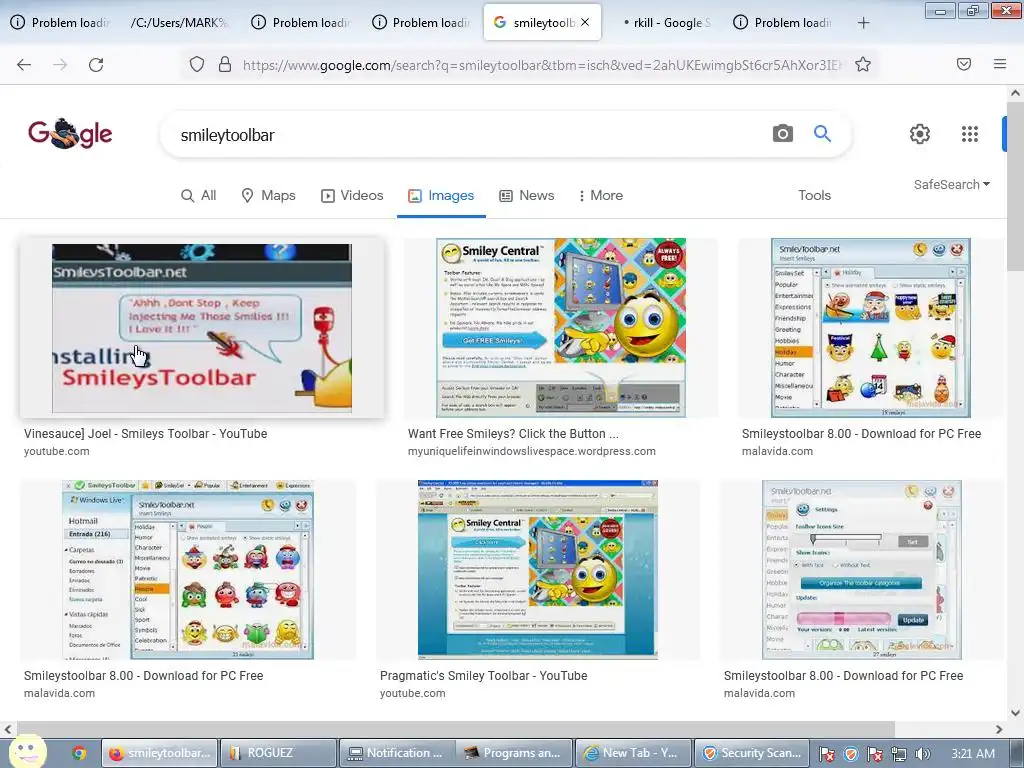Click the blue shield tray icon
This screenshot has height=768, width=1024.
pyautogui.click(x=851, y=754)
